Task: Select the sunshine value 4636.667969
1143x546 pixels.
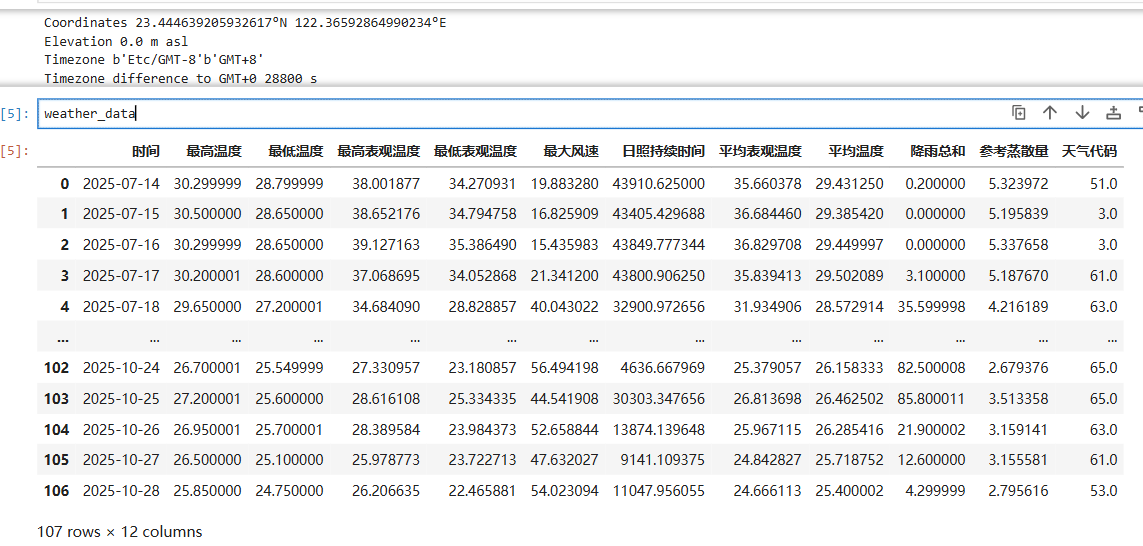Action: click(664, 367)
